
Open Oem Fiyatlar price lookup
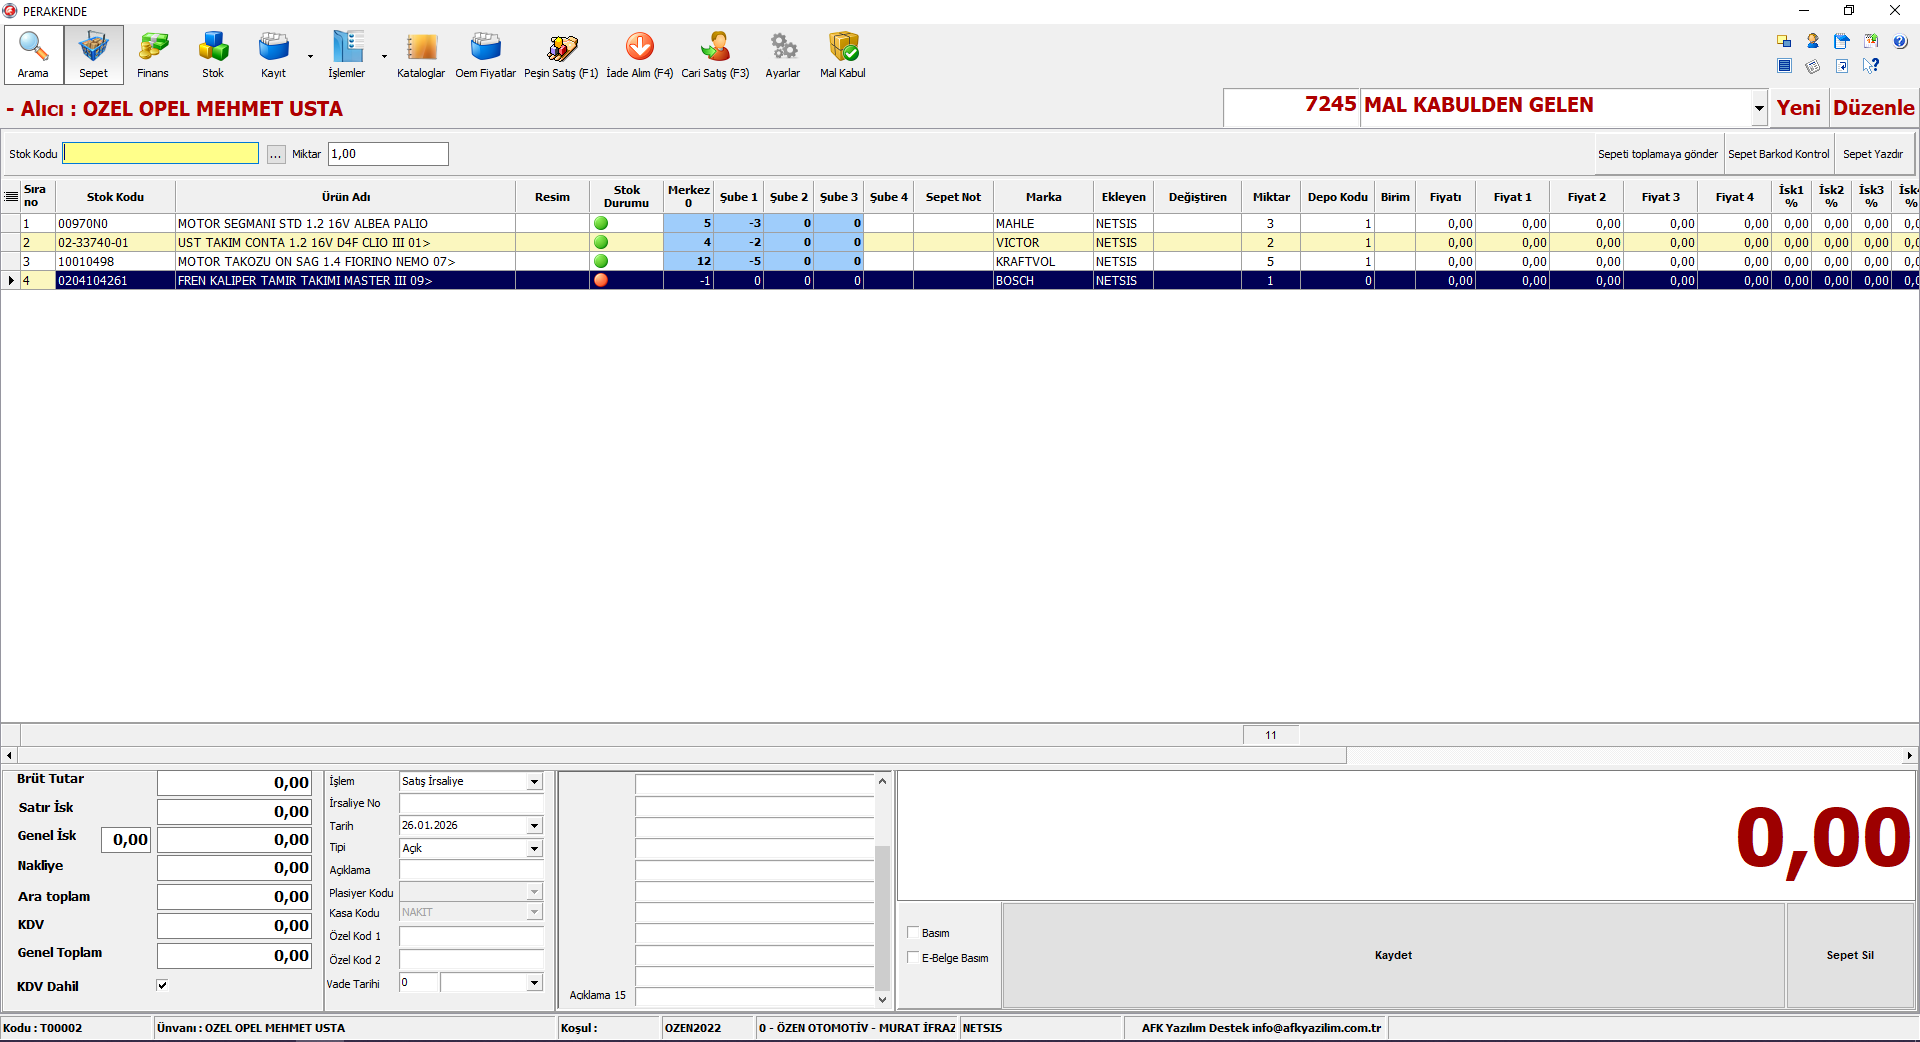[x=485, y=54]
